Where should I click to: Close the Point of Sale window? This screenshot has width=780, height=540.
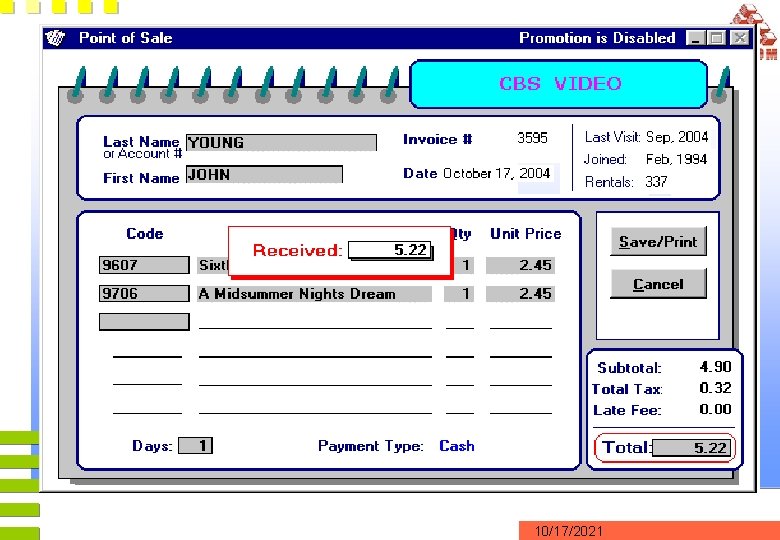740,38
